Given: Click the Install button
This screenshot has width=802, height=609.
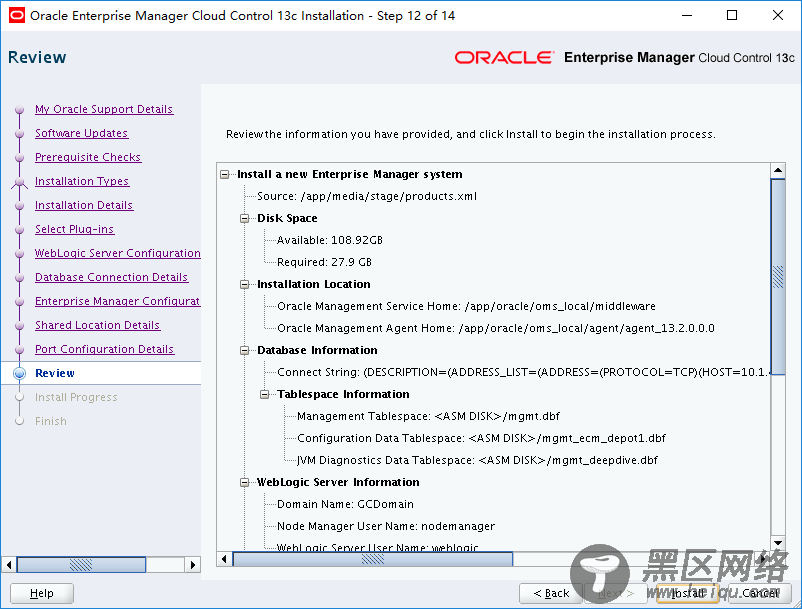Looking at the screenshot, I should click(688, 593).
